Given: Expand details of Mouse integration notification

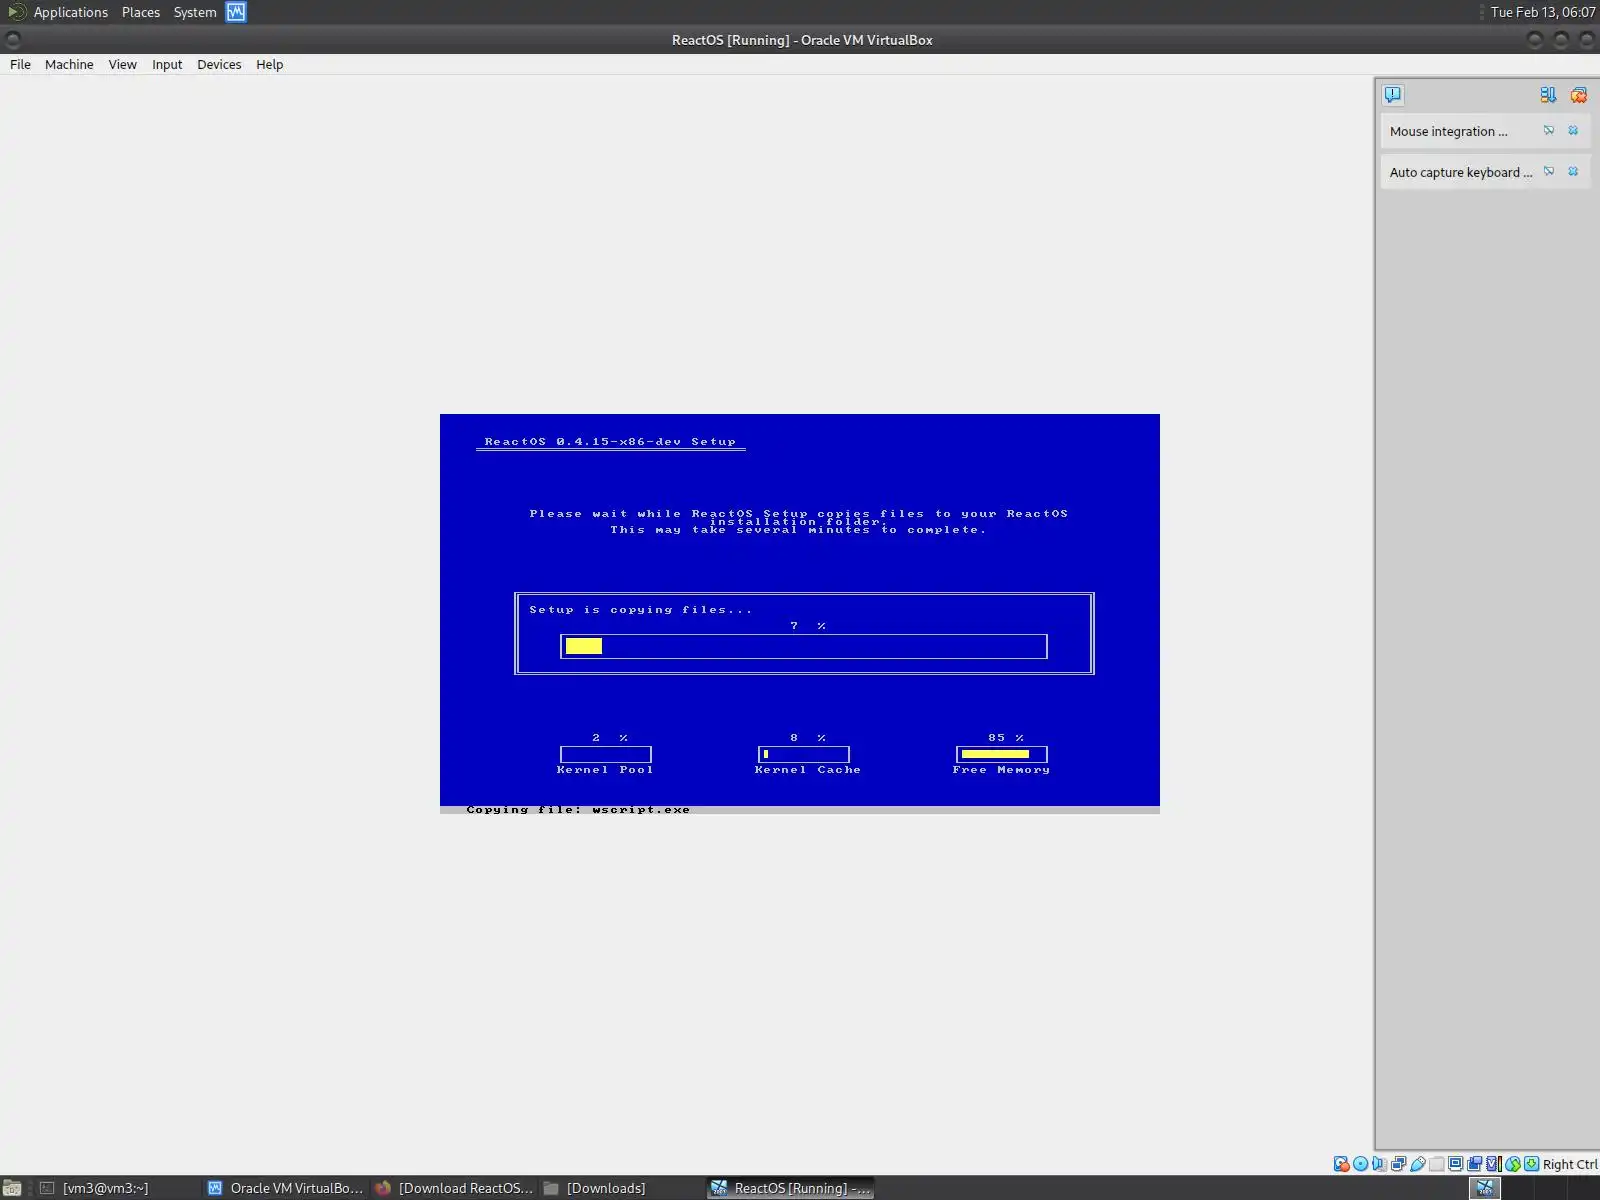Looking at the screenshot, I should [1549, 131].
